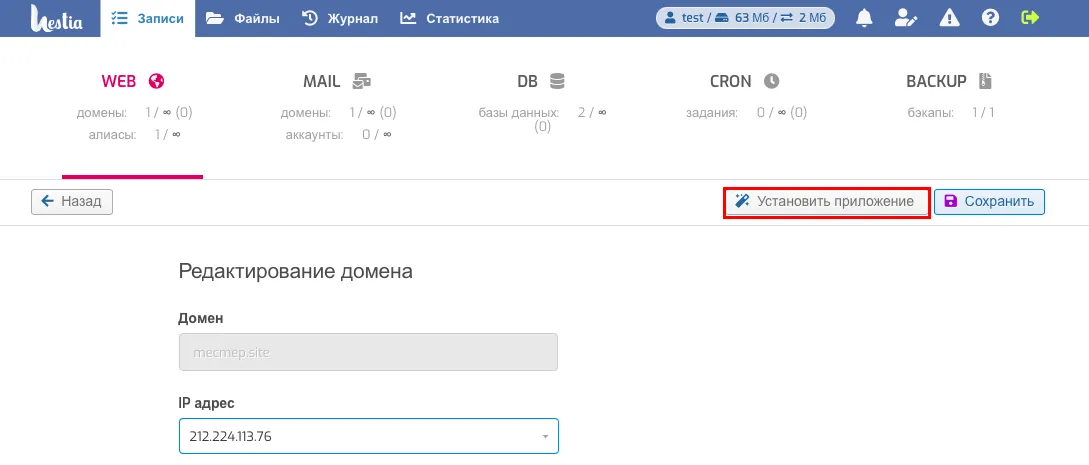
Task: Click the DB database icon
Action: tap(558, 81)
